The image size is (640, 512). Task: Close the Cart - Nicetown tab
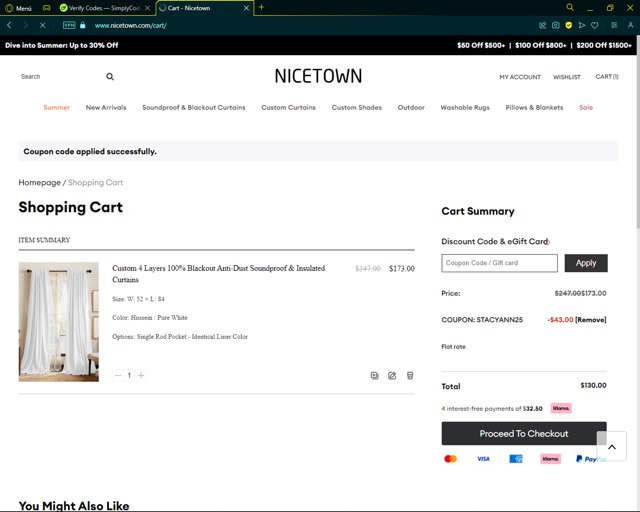point(246,8)
